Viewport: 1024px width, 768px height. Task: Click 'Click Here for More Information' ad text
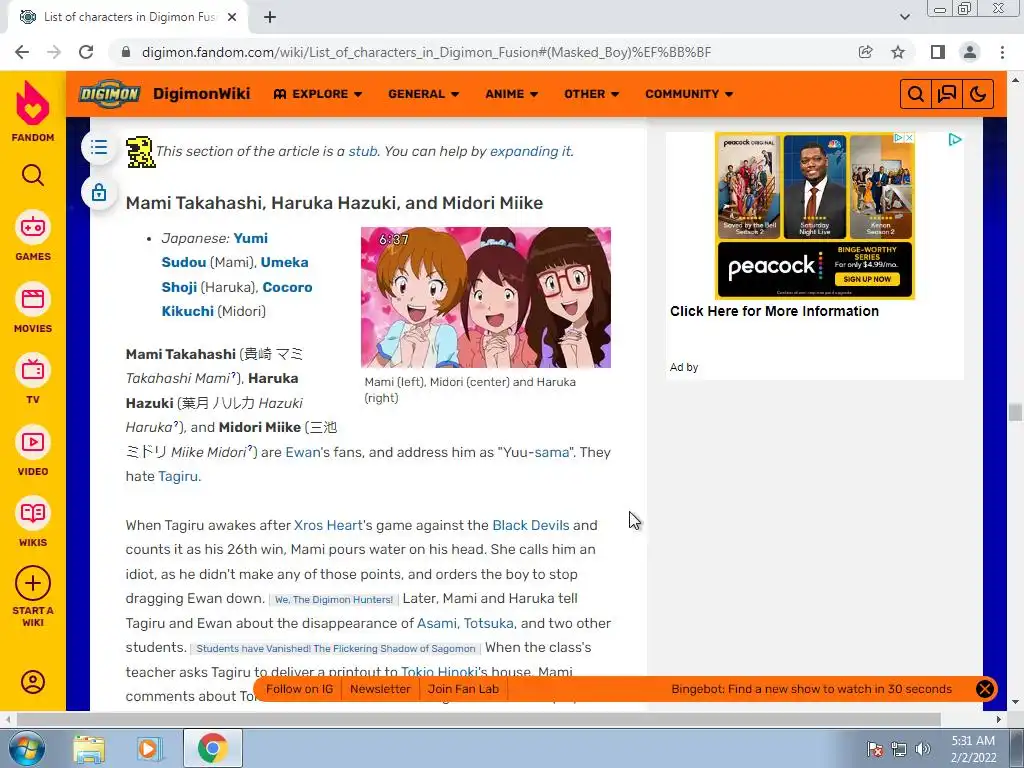tap(775, 312)
